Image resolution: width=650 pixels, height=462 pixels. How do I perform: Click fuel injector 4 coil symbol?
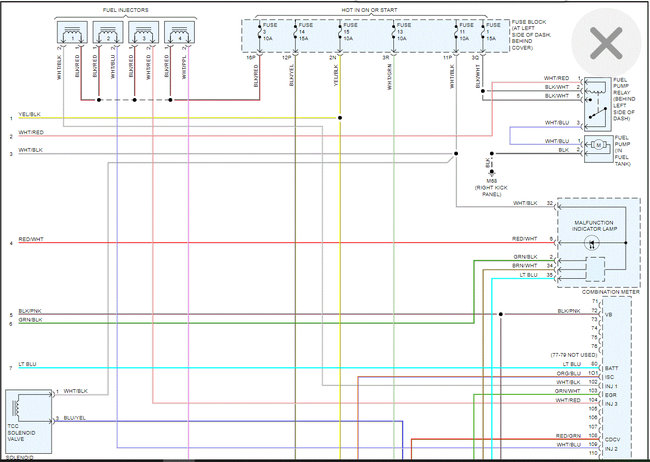(x=180, y=32)
